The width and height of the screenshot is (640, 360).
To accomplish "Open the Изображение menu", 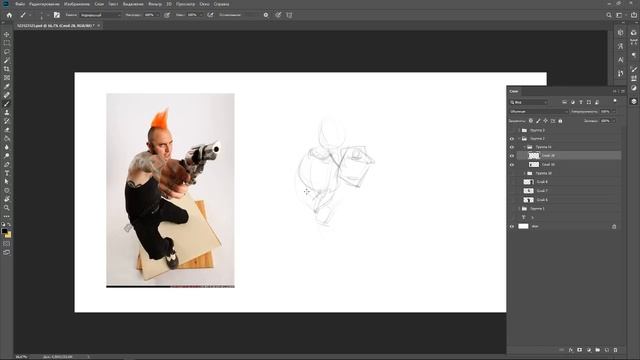I will (77, 4).
